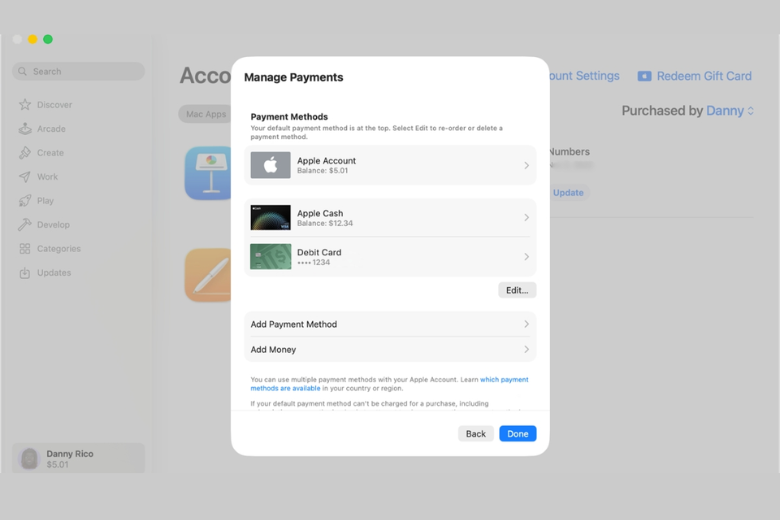
Task: Open the Add Money chevron
Action: click(x=526, y=349)
